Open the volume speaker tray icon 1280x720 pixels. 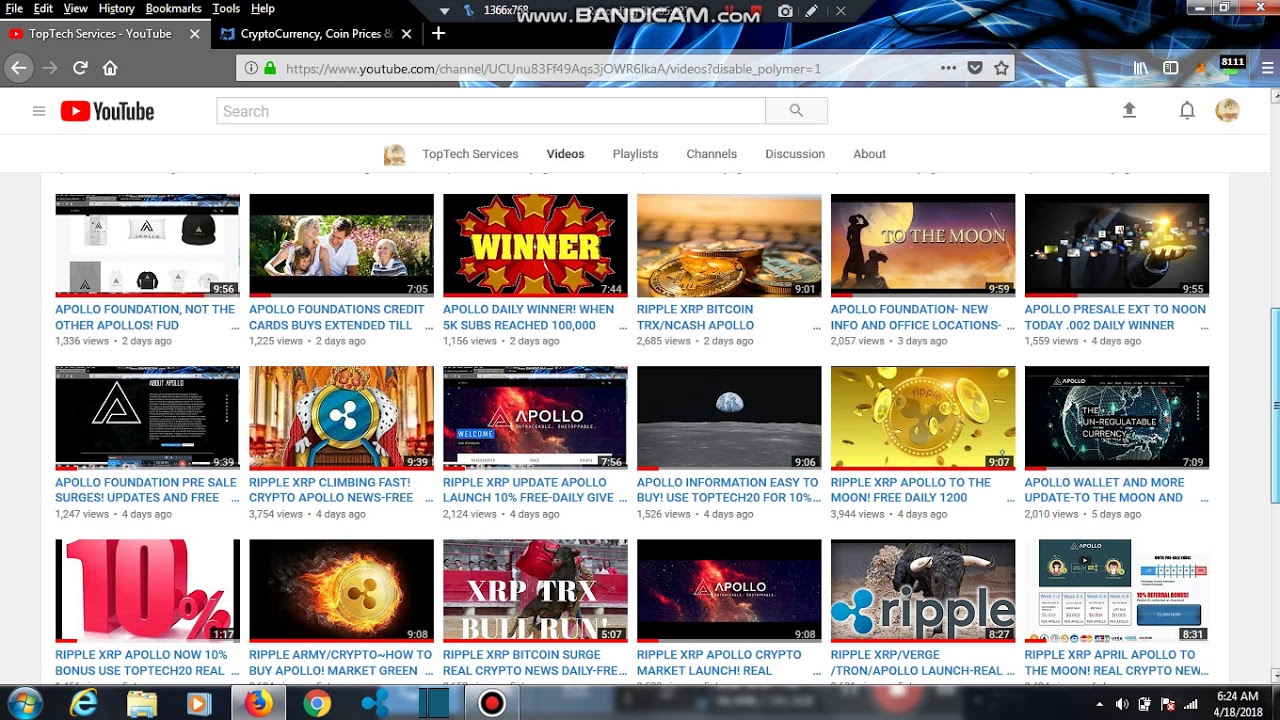(1122, 704)
